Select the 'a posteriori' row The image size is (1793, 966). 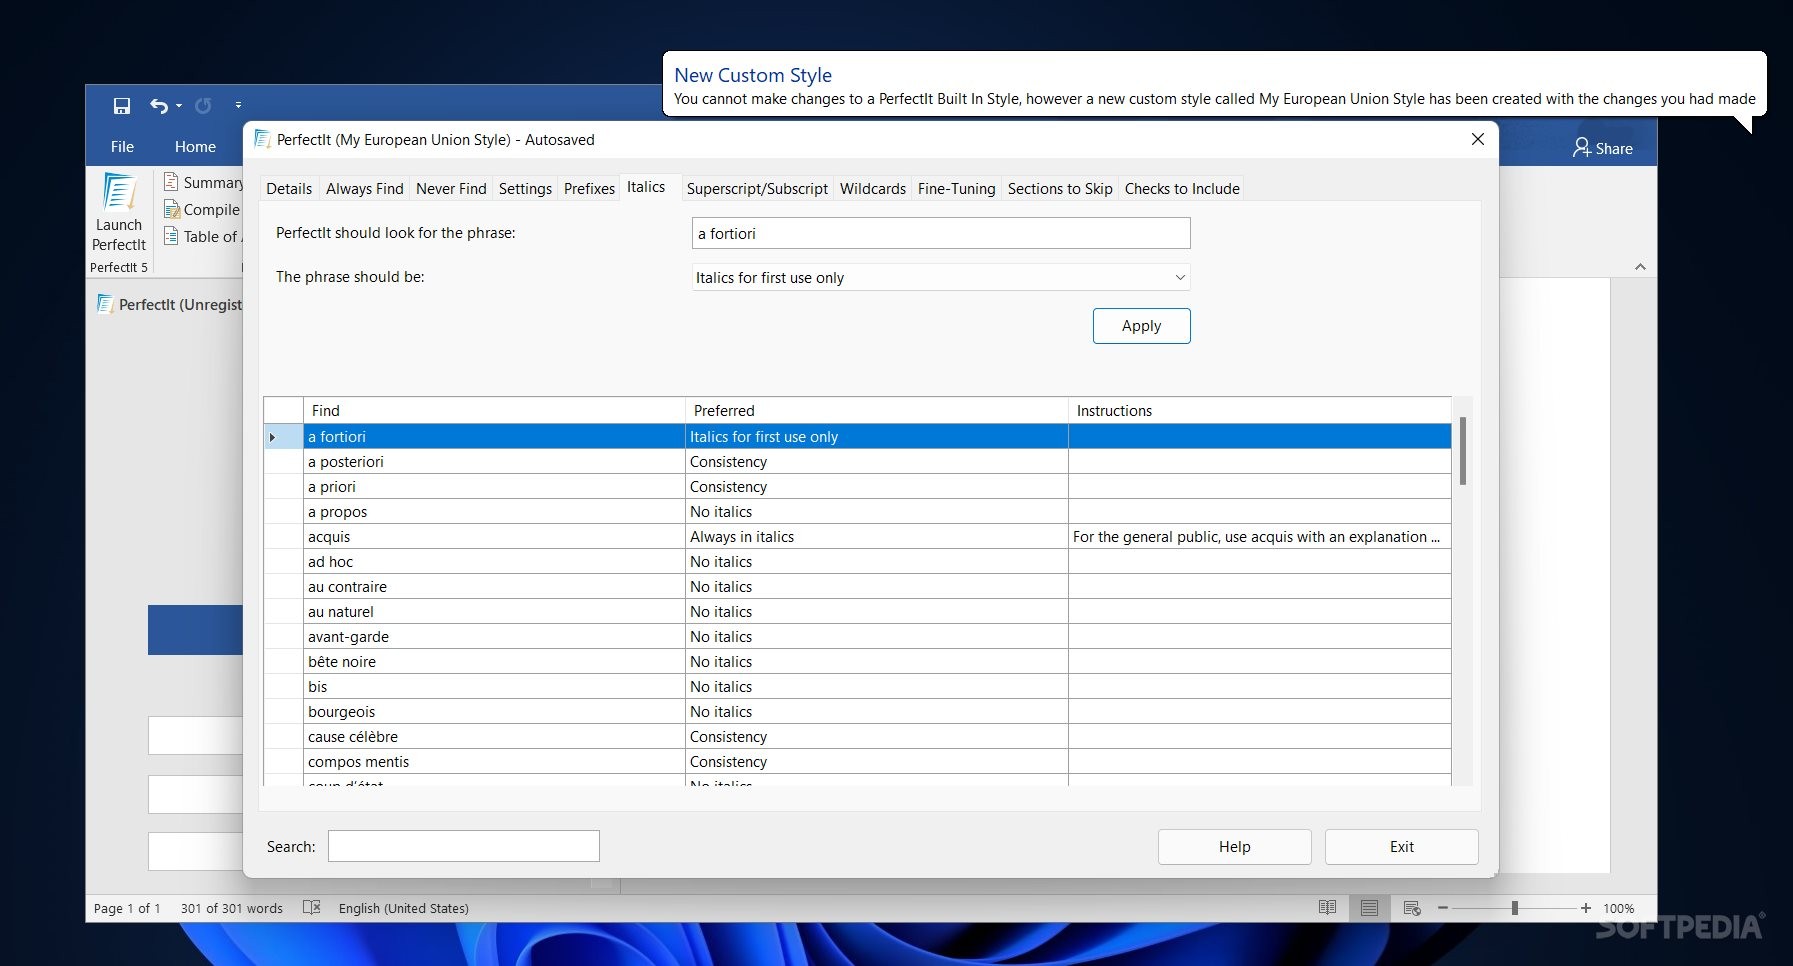tap(858, 461)
